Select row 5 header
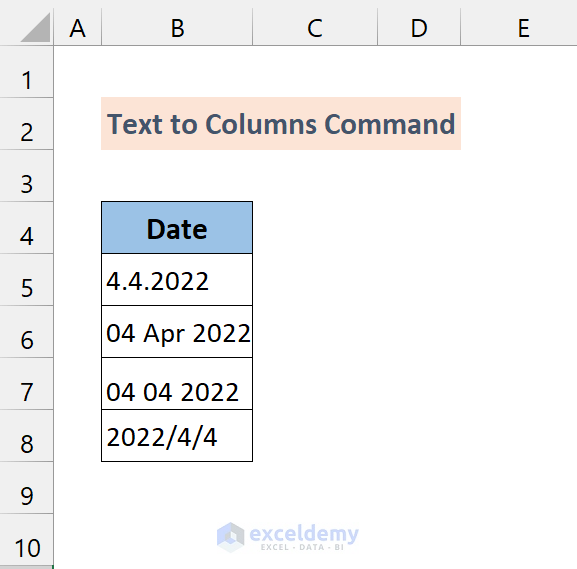The width and height of the screenshot is (577, 569). tap(26, 279)
